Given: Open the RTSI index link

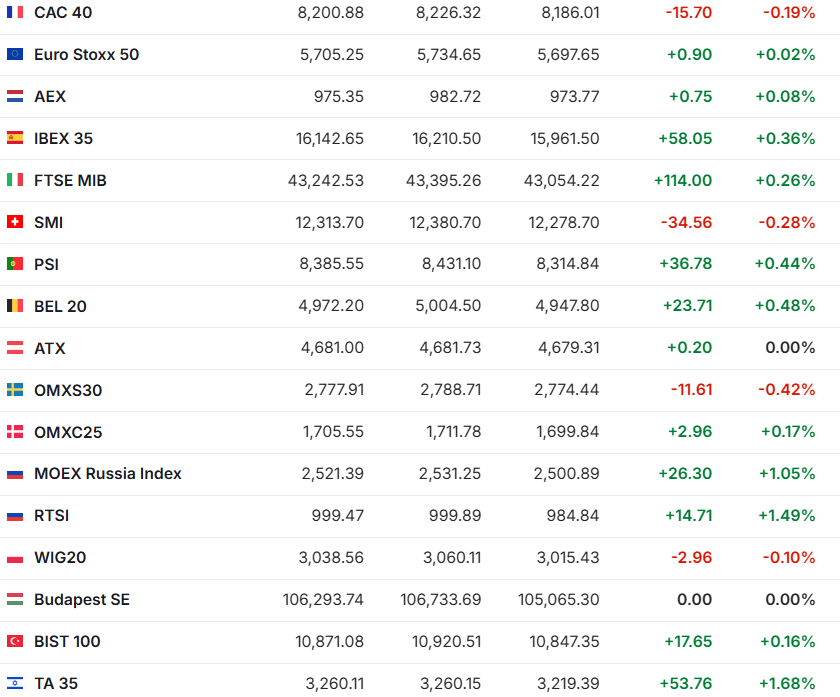Looking at the screenshot, I should (52, 516).
